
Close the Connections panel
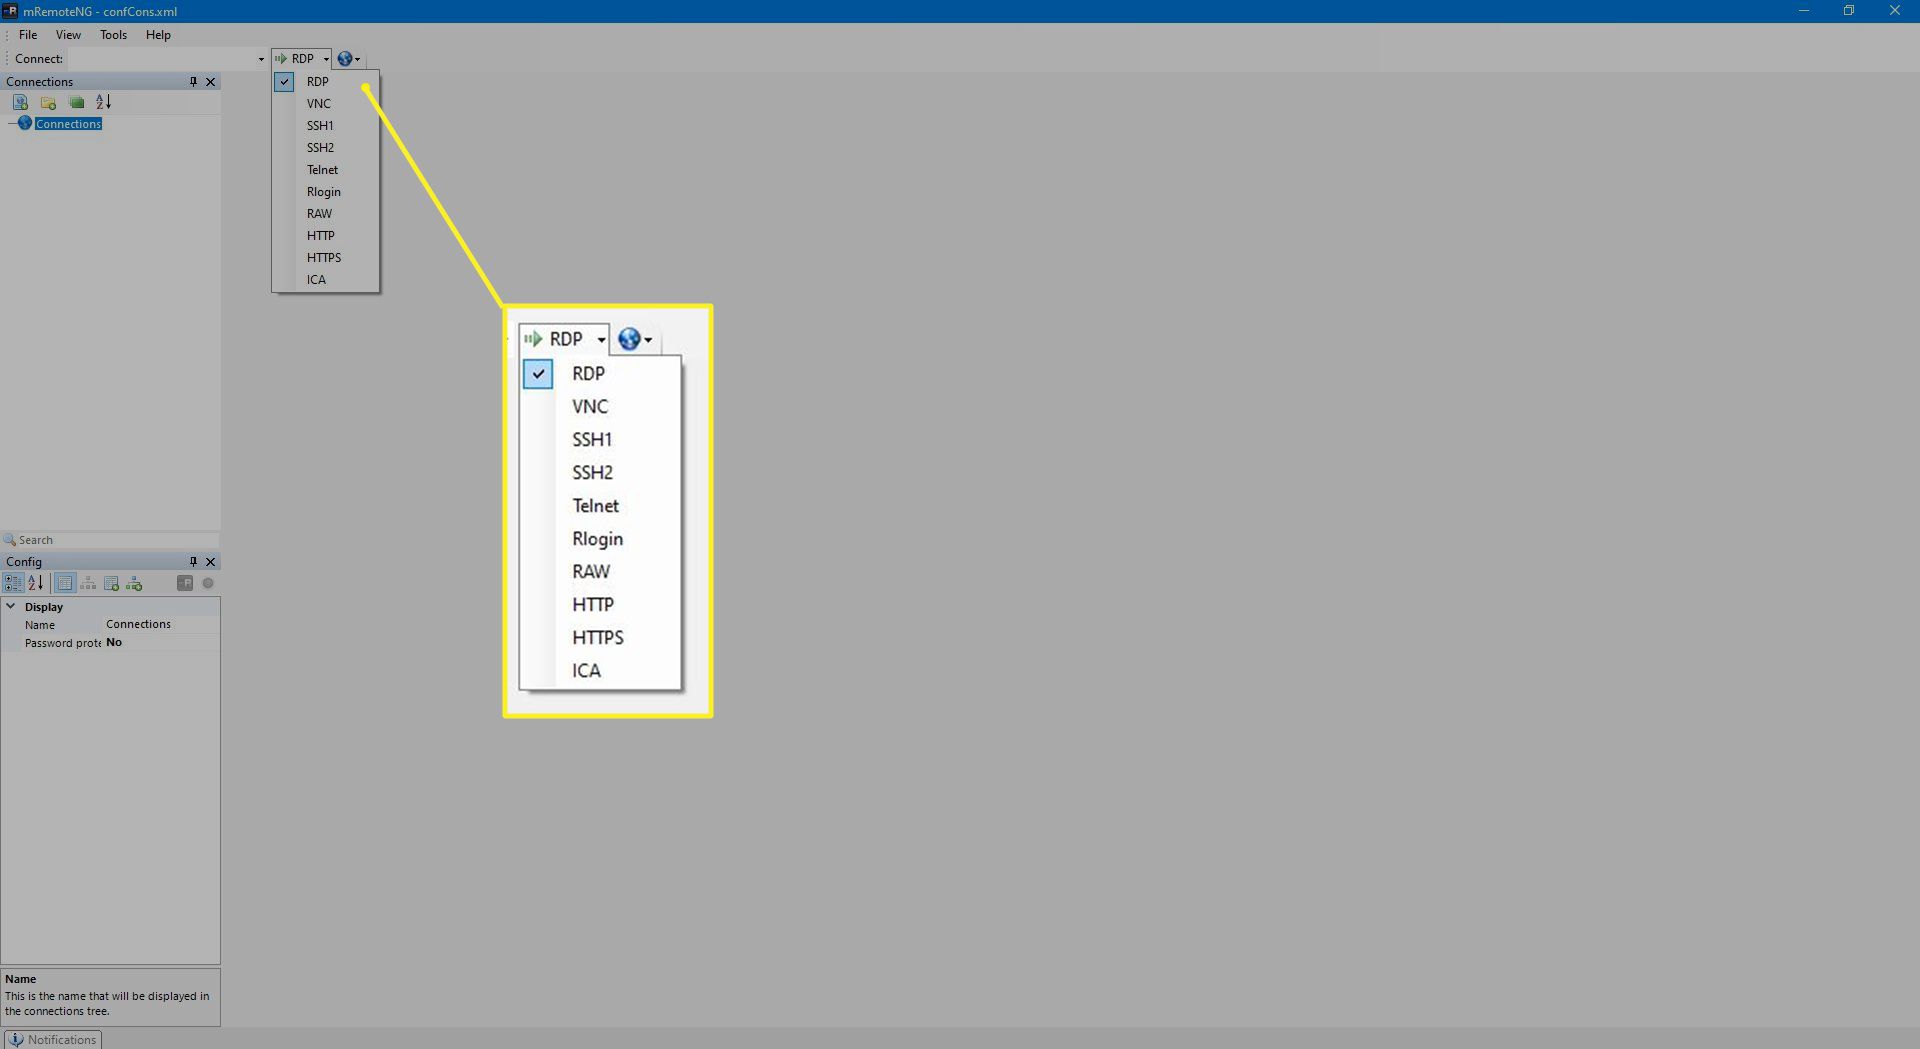[211, 82]
